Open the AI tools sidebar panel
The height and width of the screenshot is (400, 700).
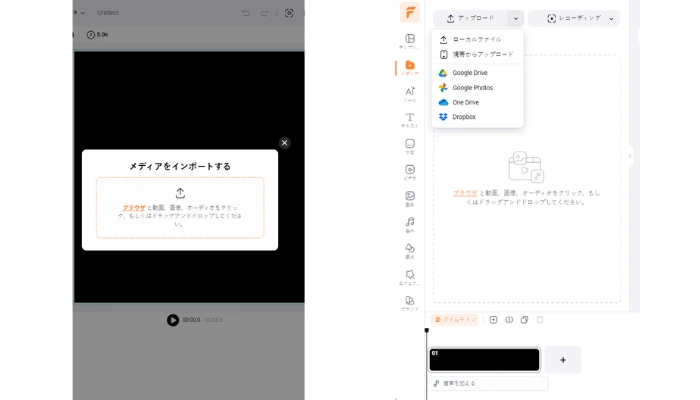tap(409, 94)
